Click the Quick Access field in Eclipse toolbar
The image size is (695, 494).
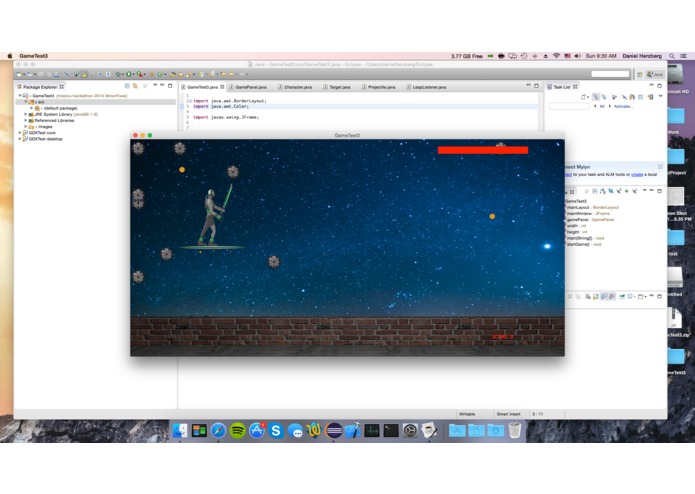610,74
